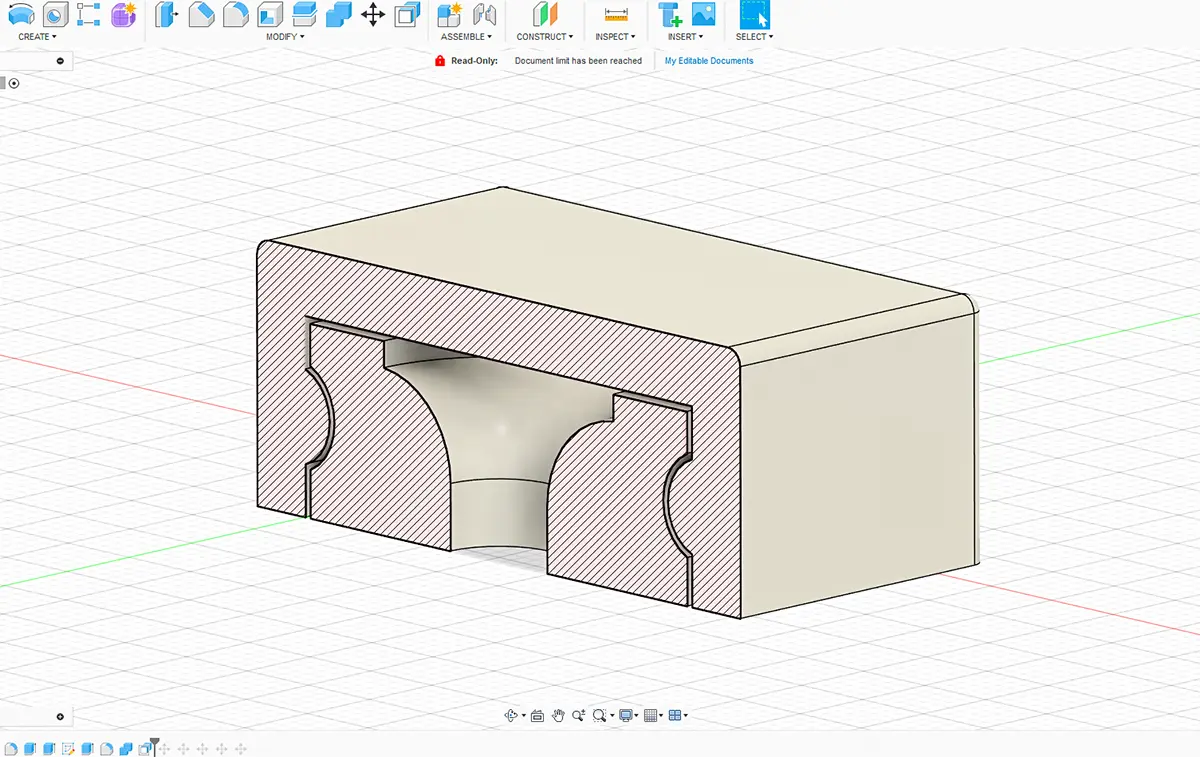Image resolution: width=1200 pixels, height=757 pixels.
Task: Open the SELECT menu
Action: point(754,37)
